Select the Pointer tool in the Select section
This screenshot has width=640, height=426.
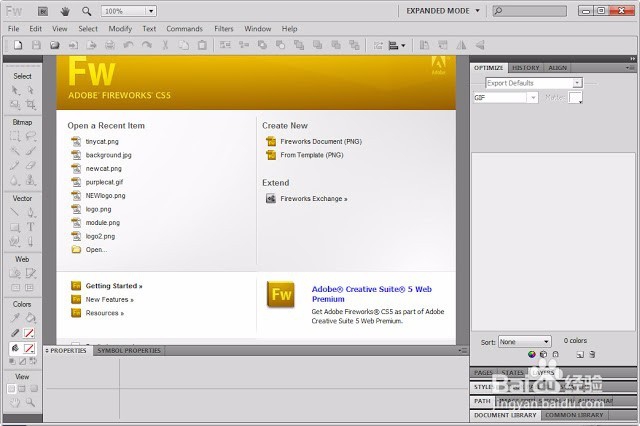[x=15, y=90]
